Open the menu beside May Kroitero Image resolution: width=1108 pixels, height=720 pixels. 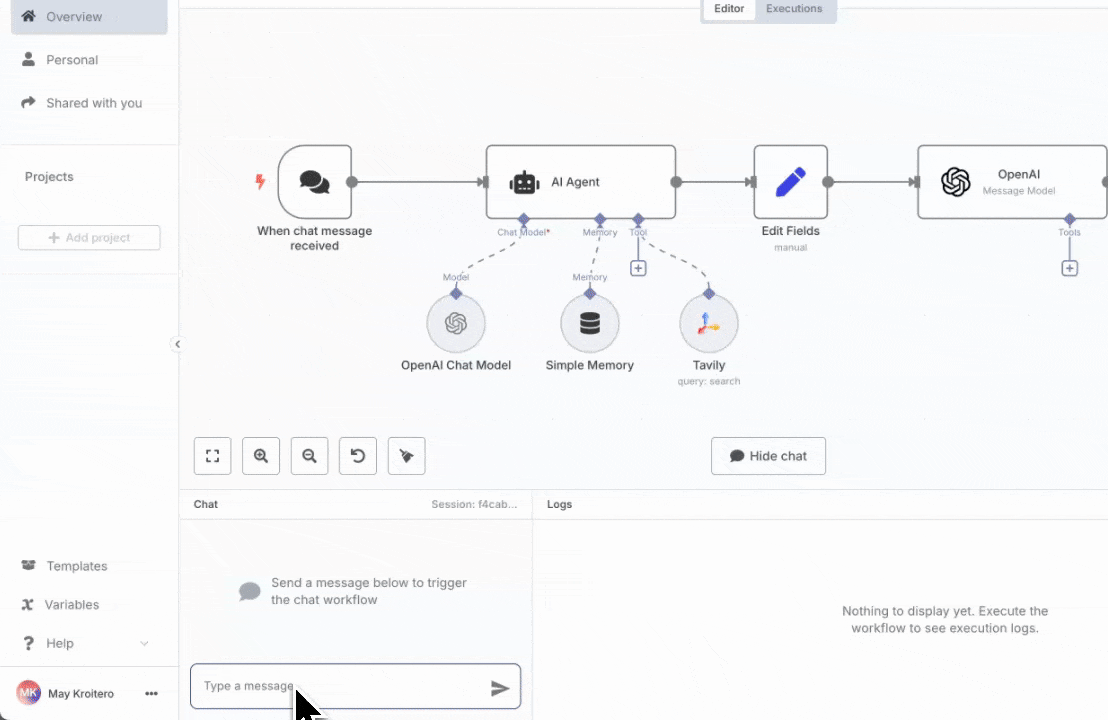coord(151,693)
